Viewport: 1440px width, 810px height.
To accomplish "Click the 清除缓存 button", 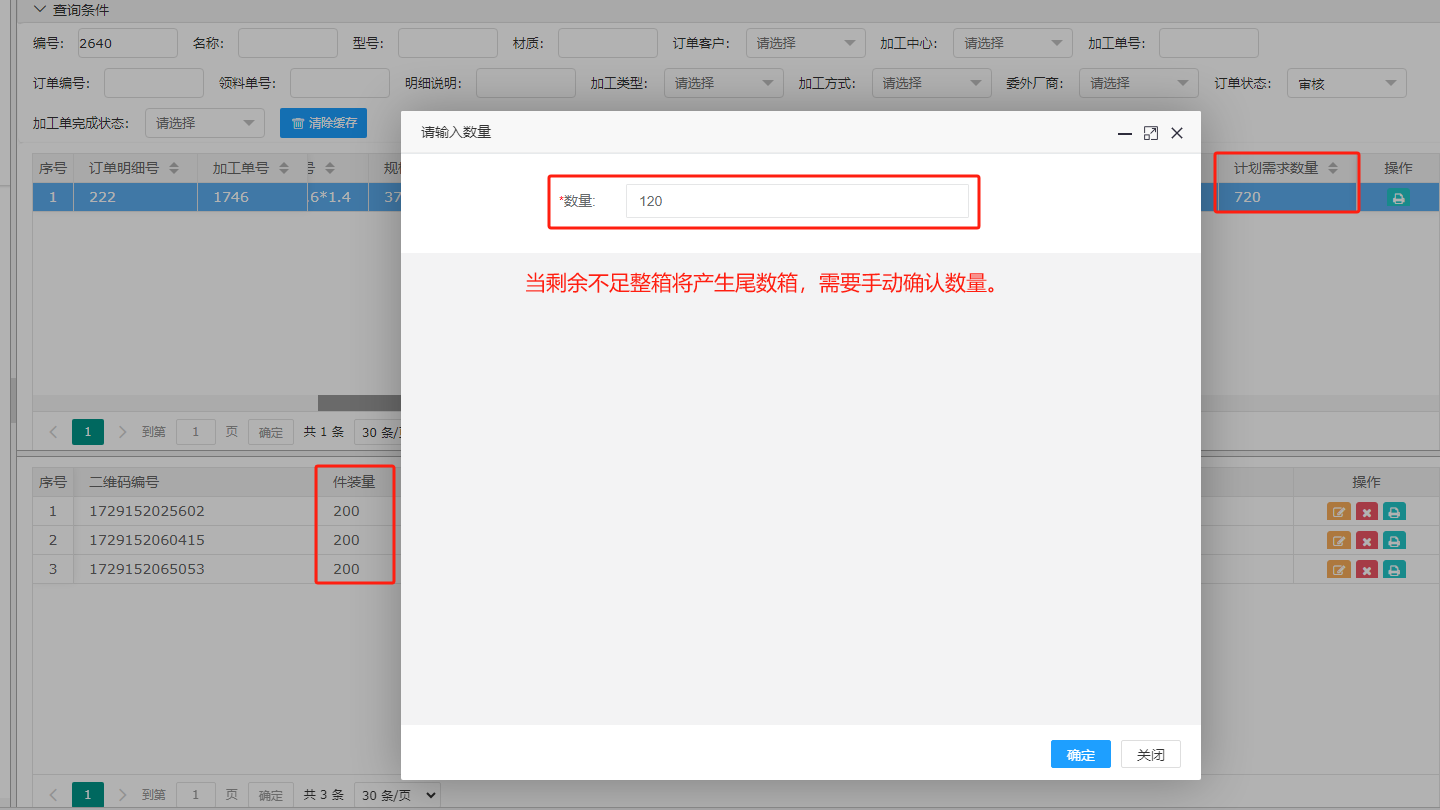I will (323, 124).
